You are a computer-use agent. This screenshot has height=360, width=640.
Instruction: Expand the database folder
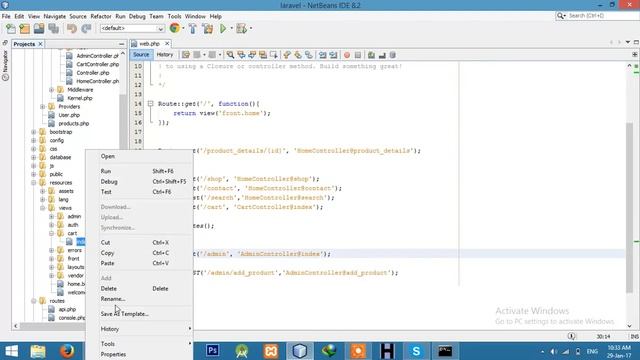(x=33, y=157)
